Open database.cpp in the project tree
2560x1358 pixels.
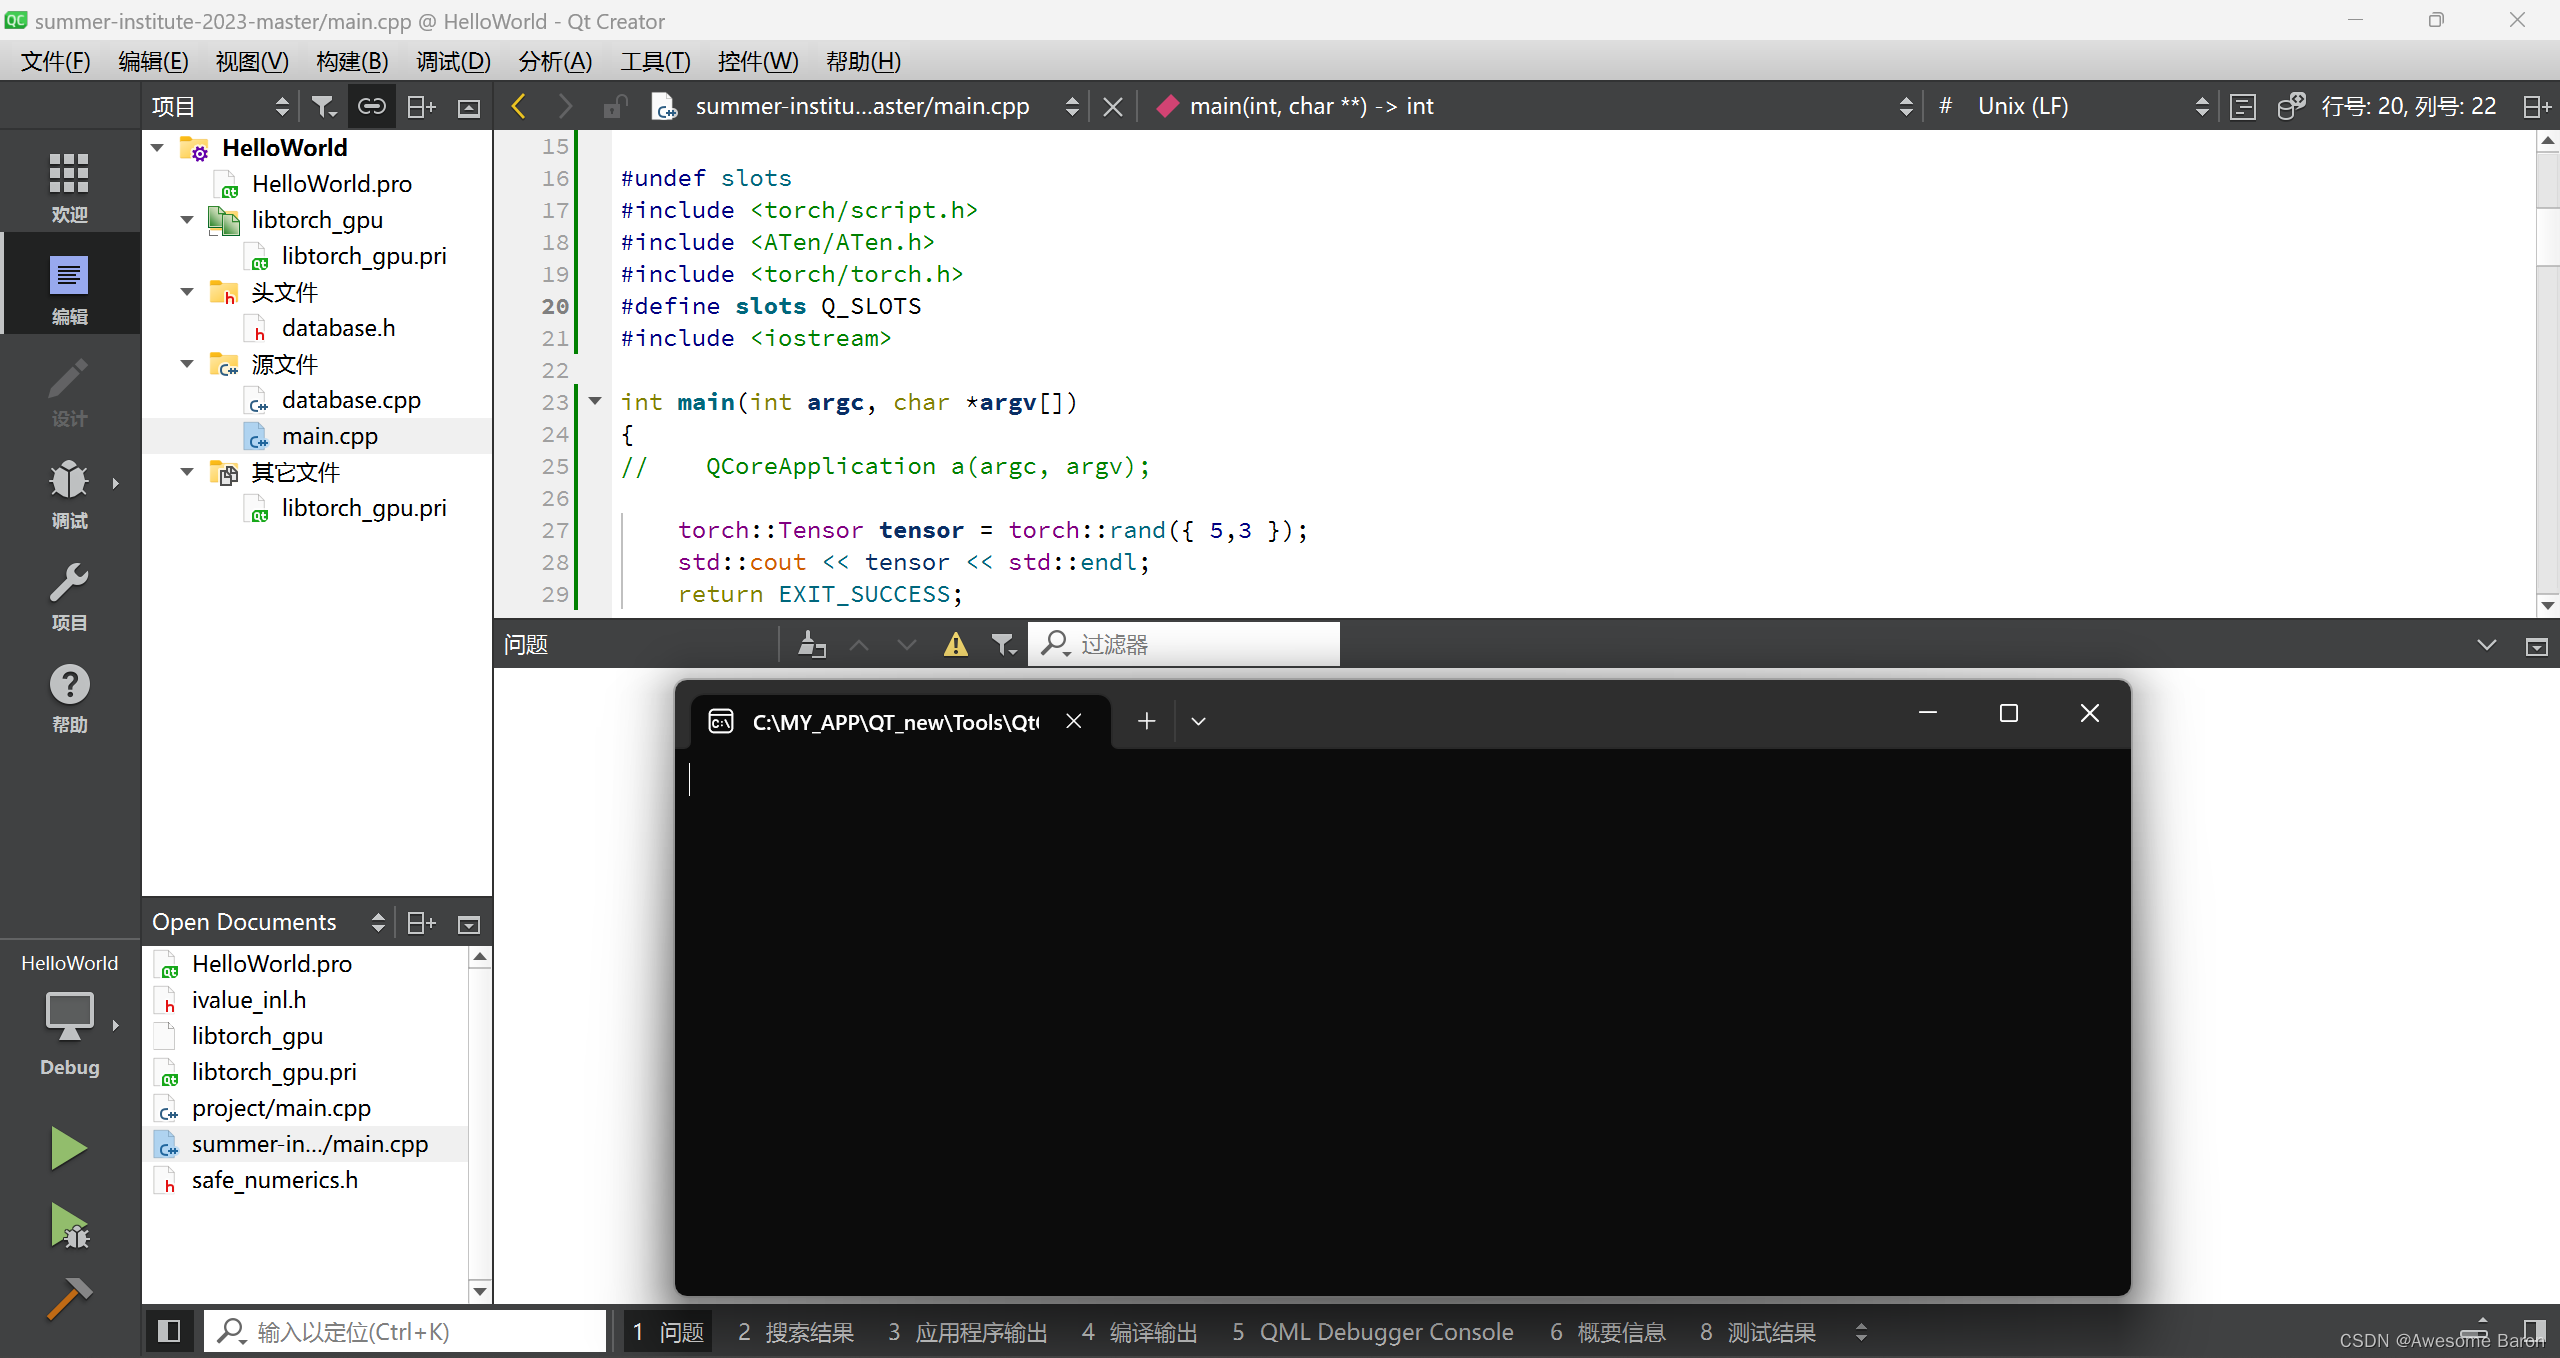[x=350, y=400]
